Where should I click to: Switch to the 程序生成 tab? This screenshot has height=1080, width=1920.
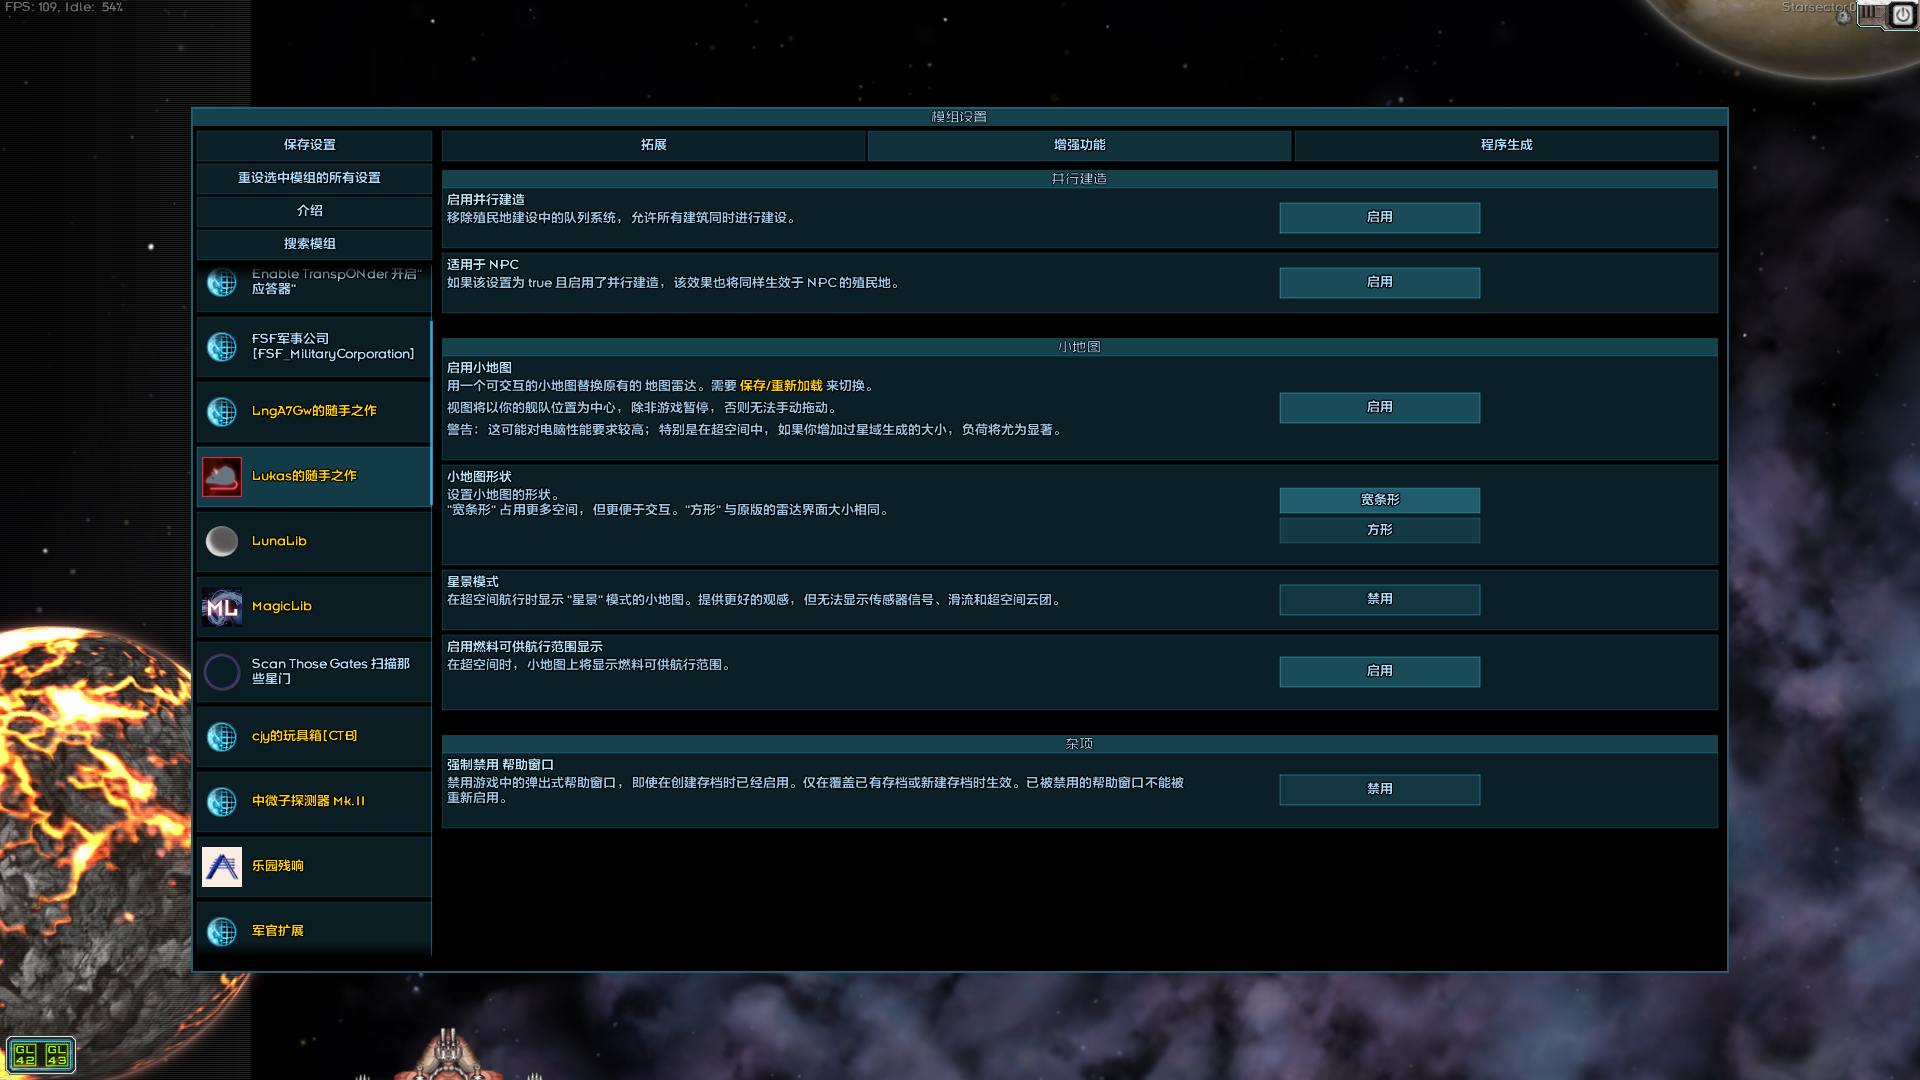(1505, 145)
